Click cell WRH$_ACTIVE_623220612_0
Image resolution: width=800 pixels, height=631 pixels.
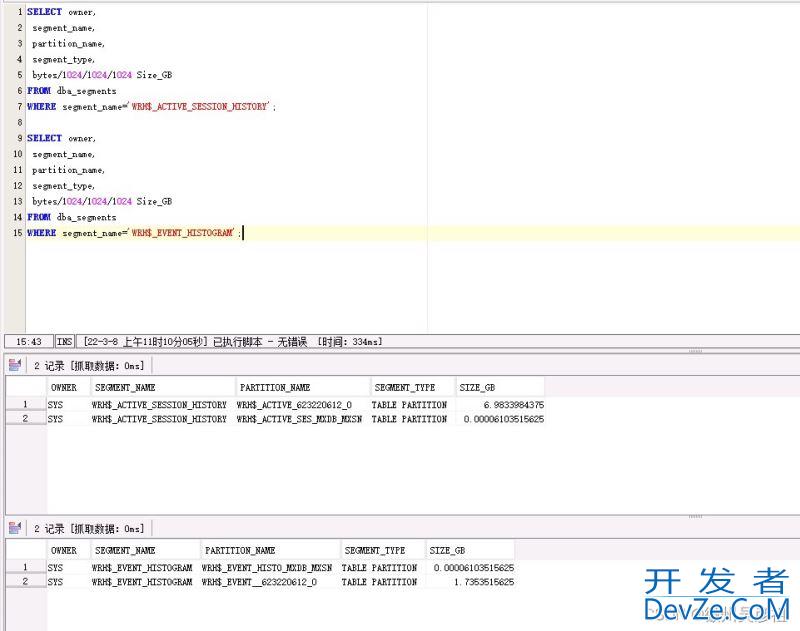tap(294, 405)
